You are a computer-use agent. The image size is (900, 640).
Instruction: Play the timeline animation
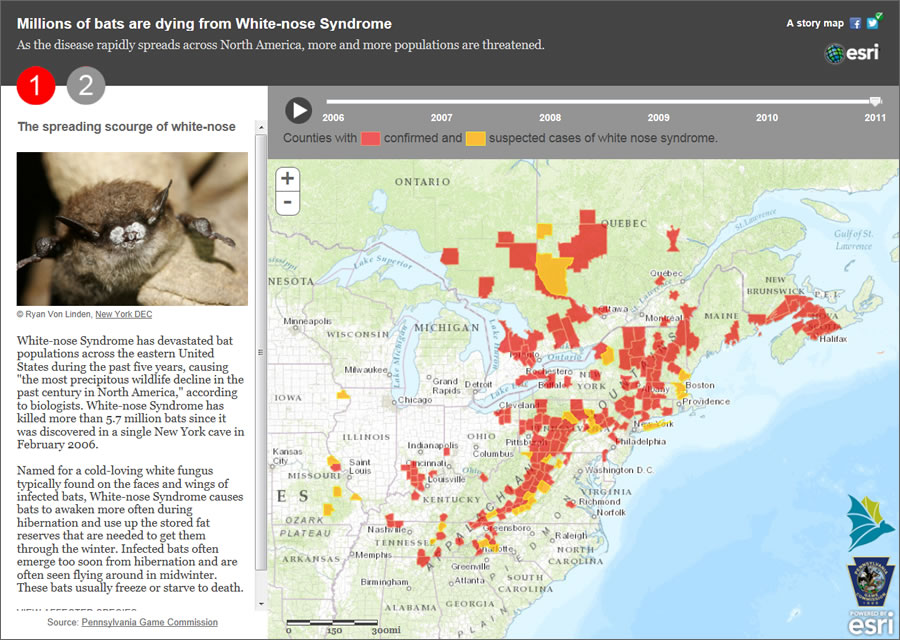pyautogui.click(x=298, y=110)
